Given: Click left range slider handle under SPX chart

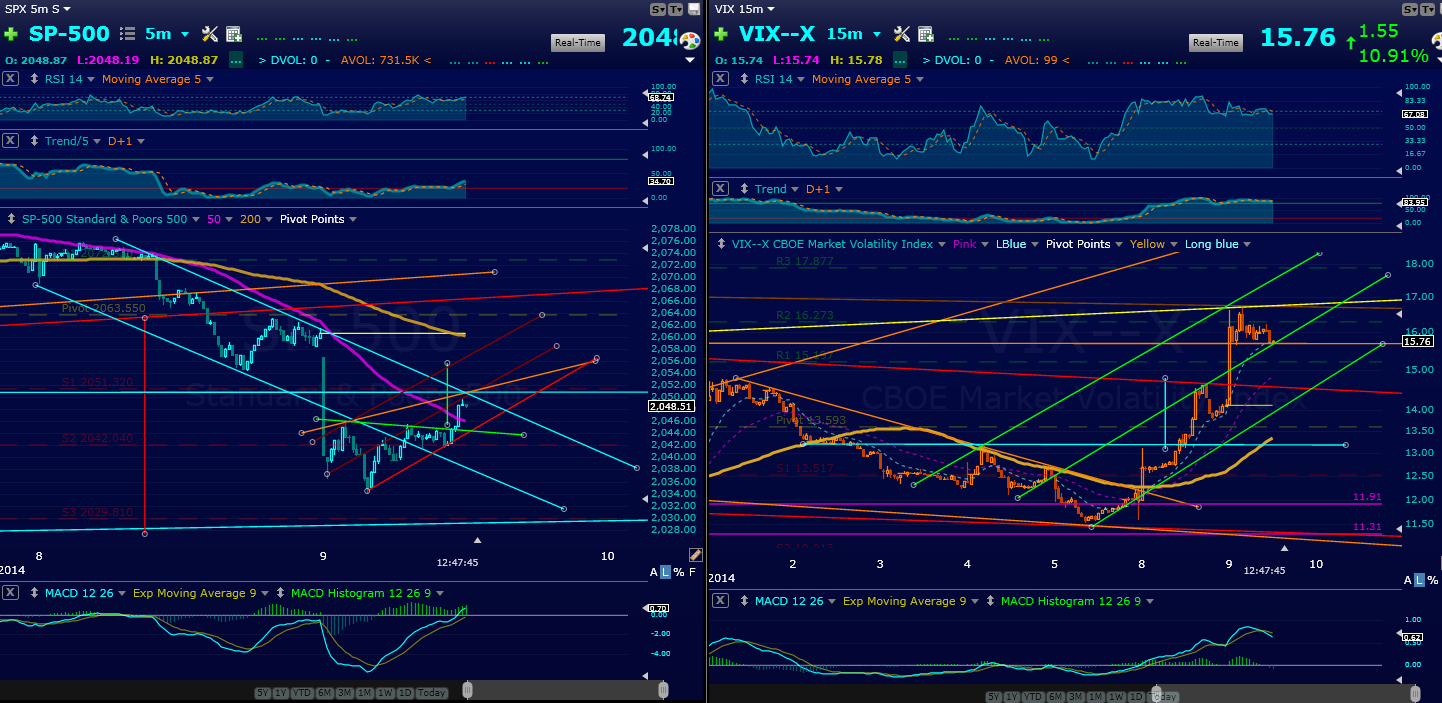Looking at the screenshot, I should 467,691.
